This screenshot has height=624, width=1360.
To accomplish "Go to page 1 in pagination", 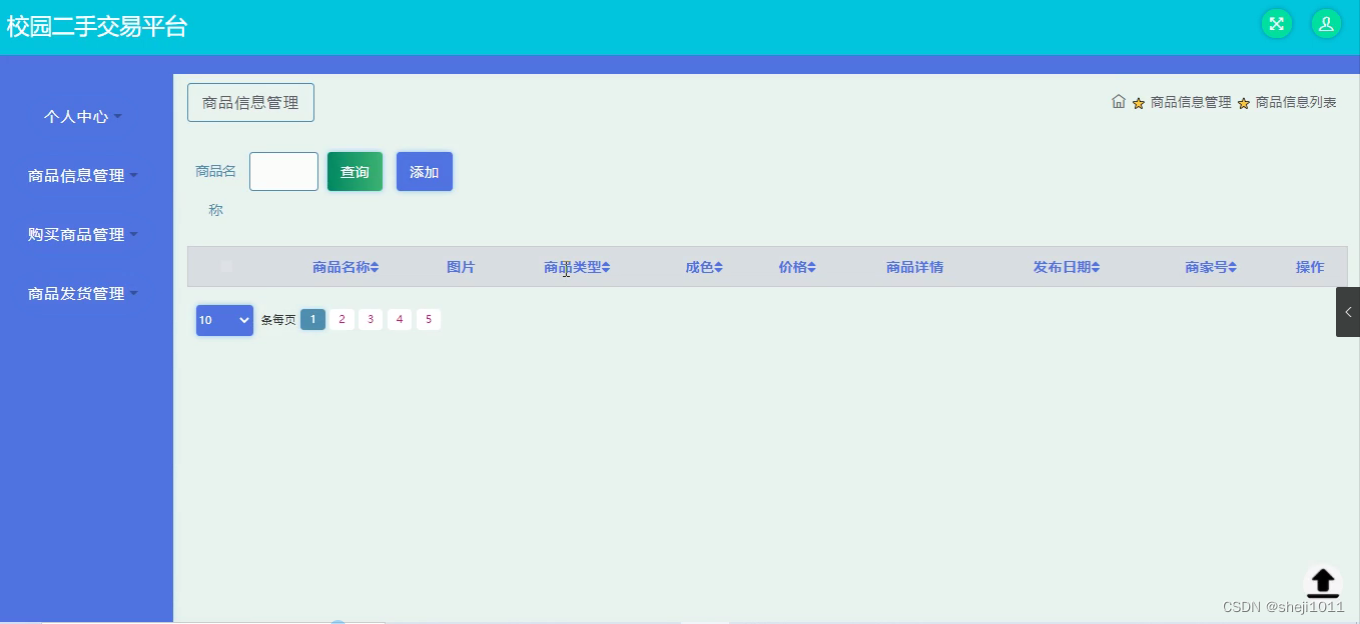I will [x=313, y=319].
